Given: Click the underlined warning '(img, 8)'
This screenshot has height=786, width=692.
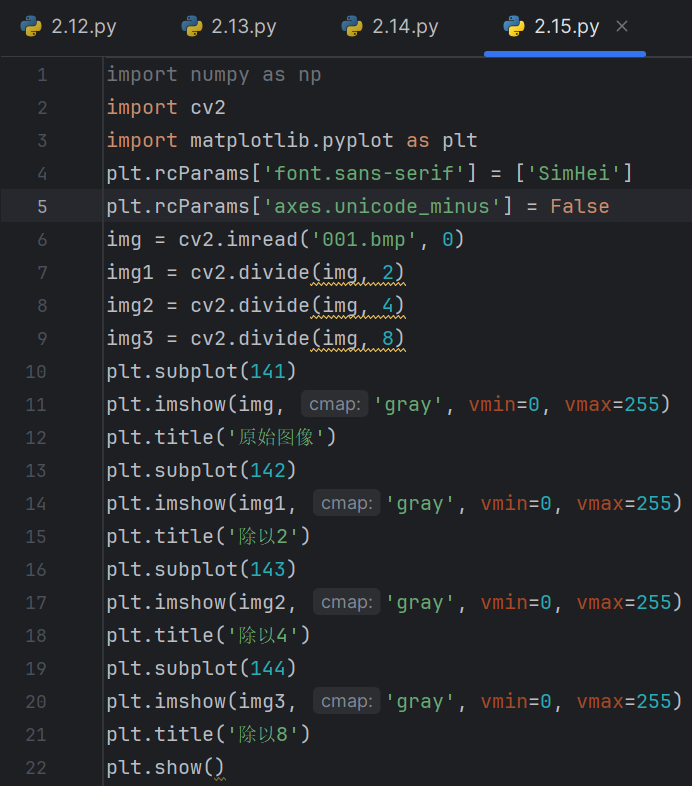Looking at the screenshot, I should click(358, 339).
